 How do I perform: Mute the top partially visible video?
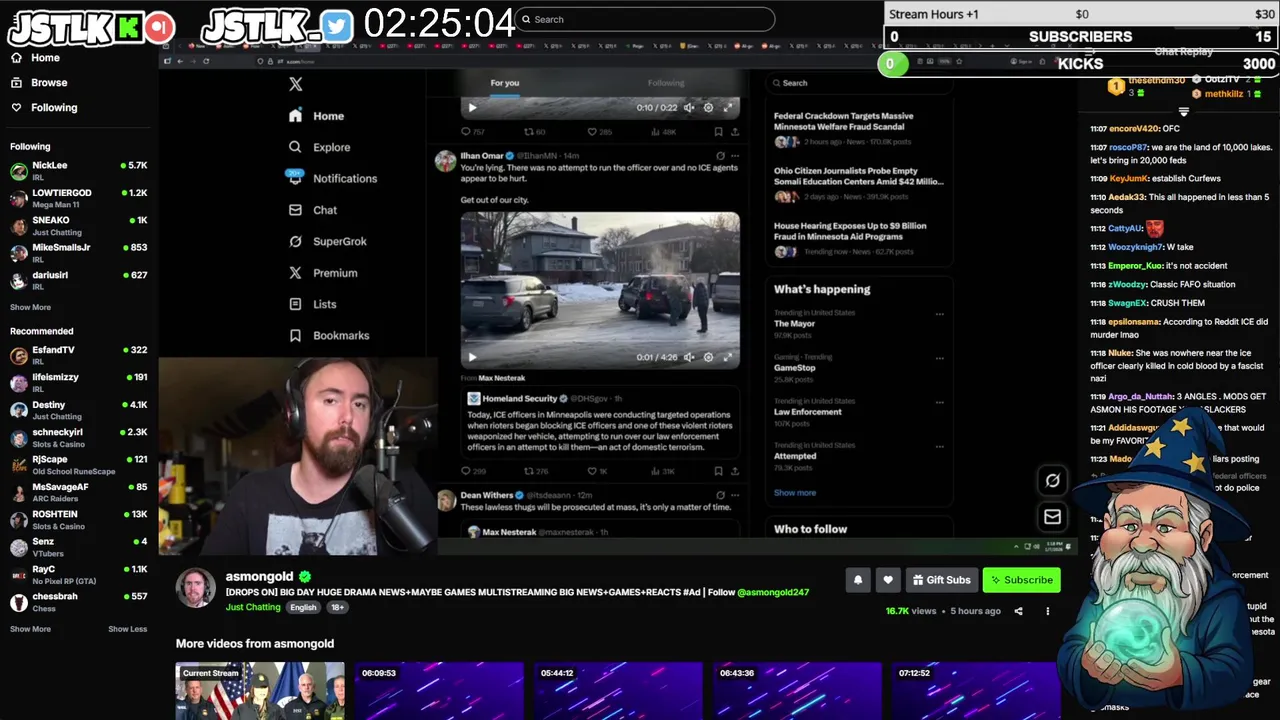pos(689,107)
